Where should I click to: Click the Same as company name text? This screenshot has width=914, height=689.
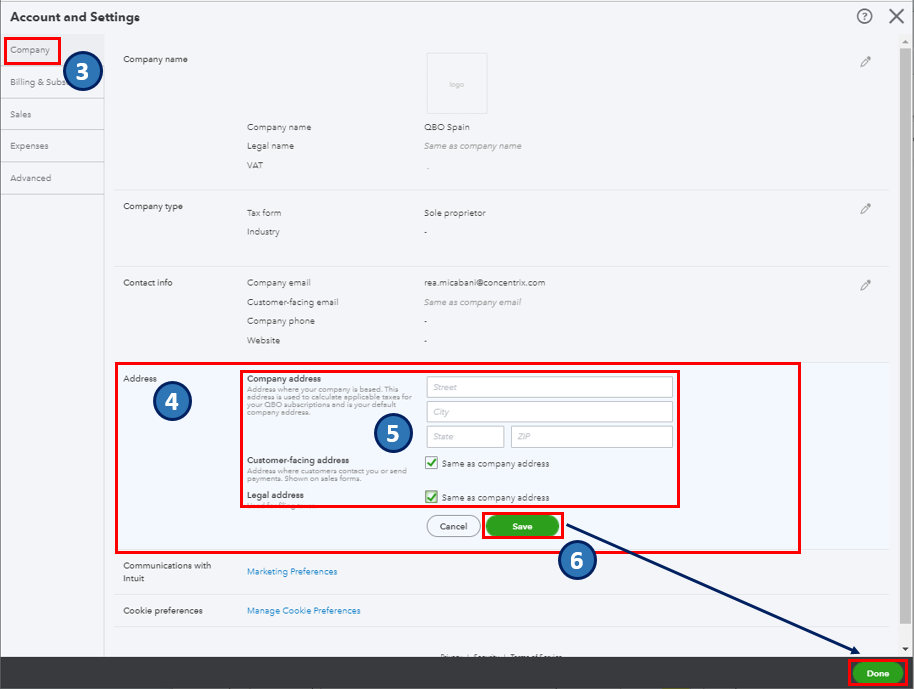tap(473, 146)
